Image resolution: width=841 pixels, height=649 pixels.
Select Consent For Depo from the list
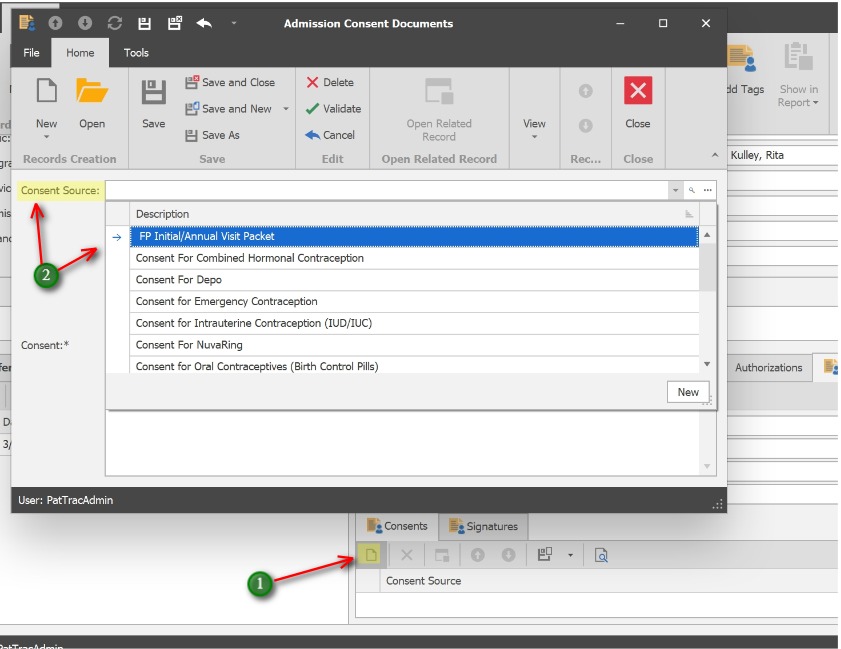click(x=179, y=280)
